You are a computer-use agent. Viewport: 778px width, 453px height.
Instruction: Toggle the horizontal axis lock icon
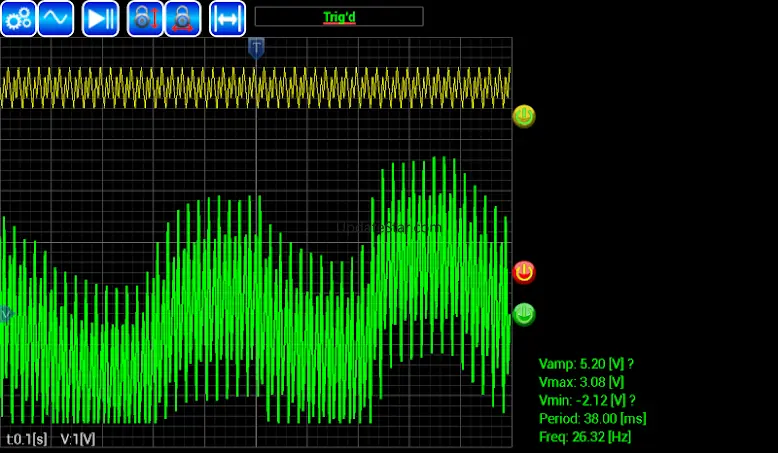coord(183,19)
